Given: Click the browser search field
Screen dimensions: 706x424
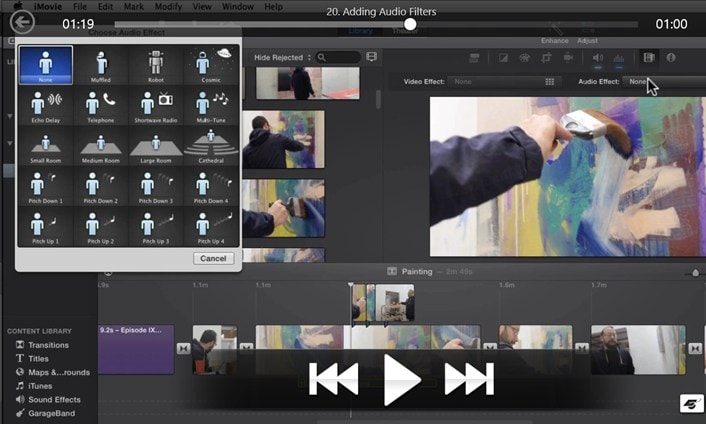Looking at the screenshot, I should 339,57.
